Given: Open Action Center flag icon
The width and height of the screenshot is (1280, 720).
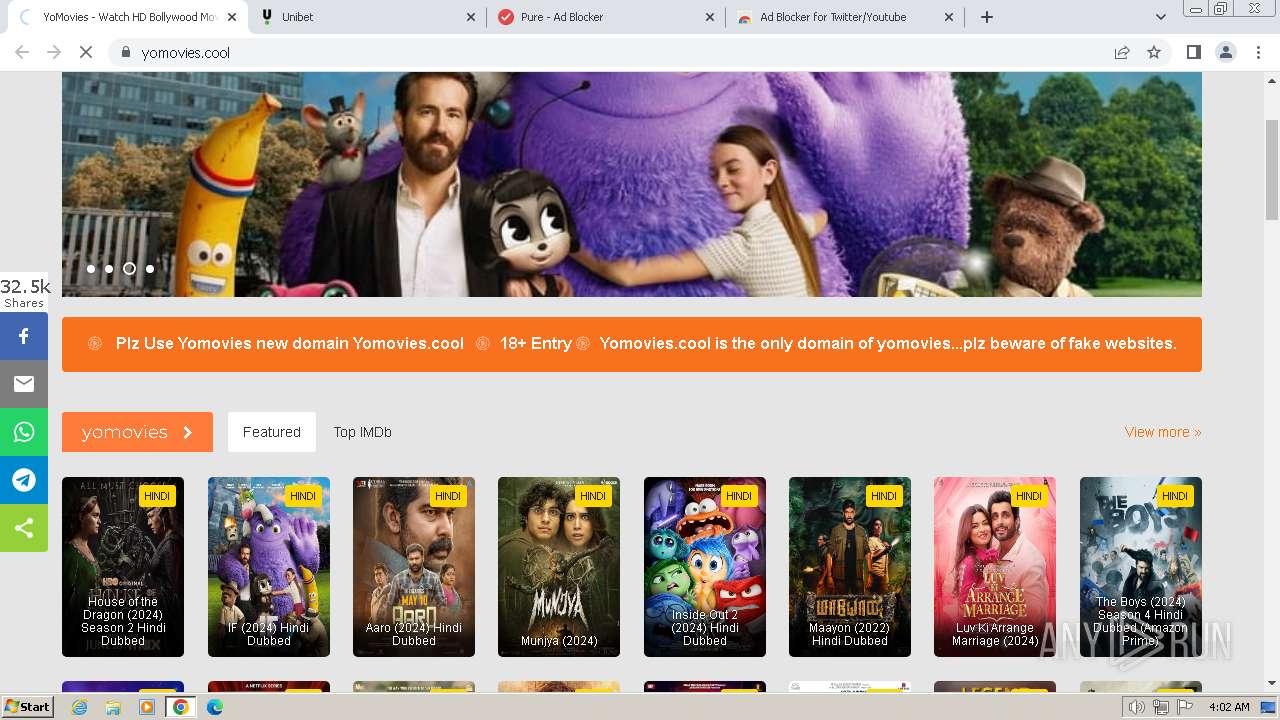Looking at the screenshot, I should [x=1185, y=707].
